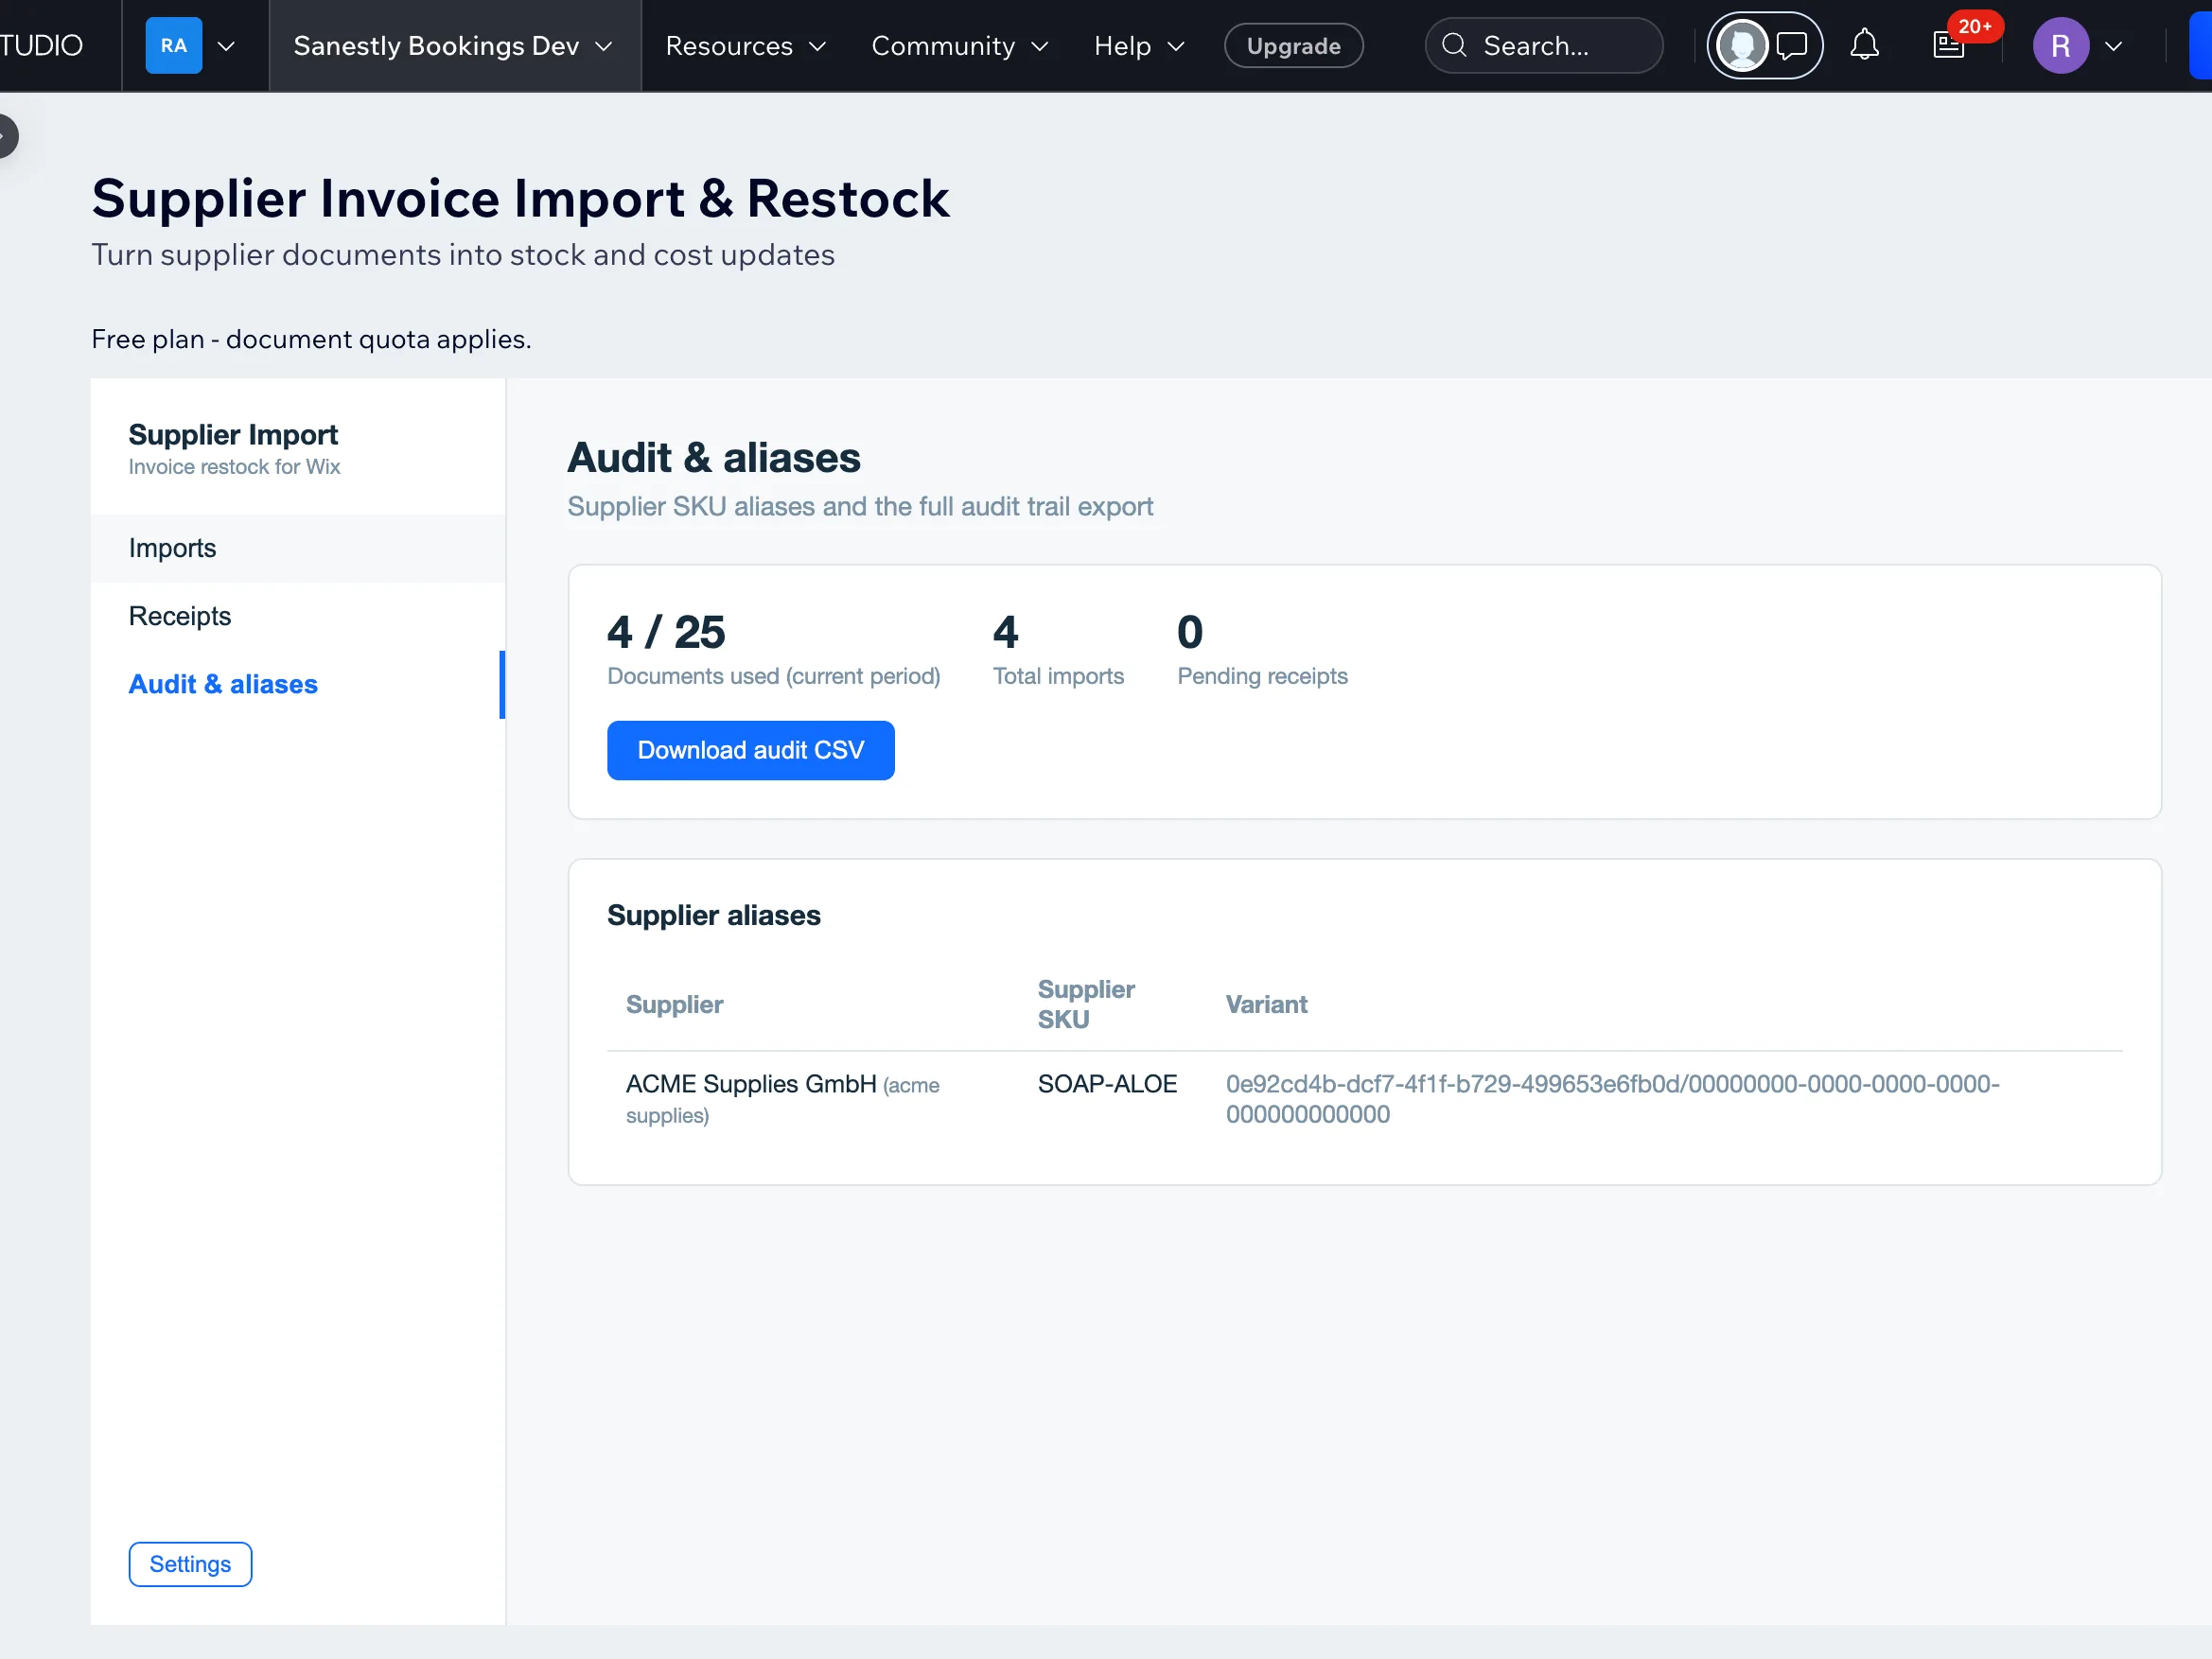2212x1659 pixels.
Task: Click the Supplier Import sidebar heading
Action: (233, 434)
